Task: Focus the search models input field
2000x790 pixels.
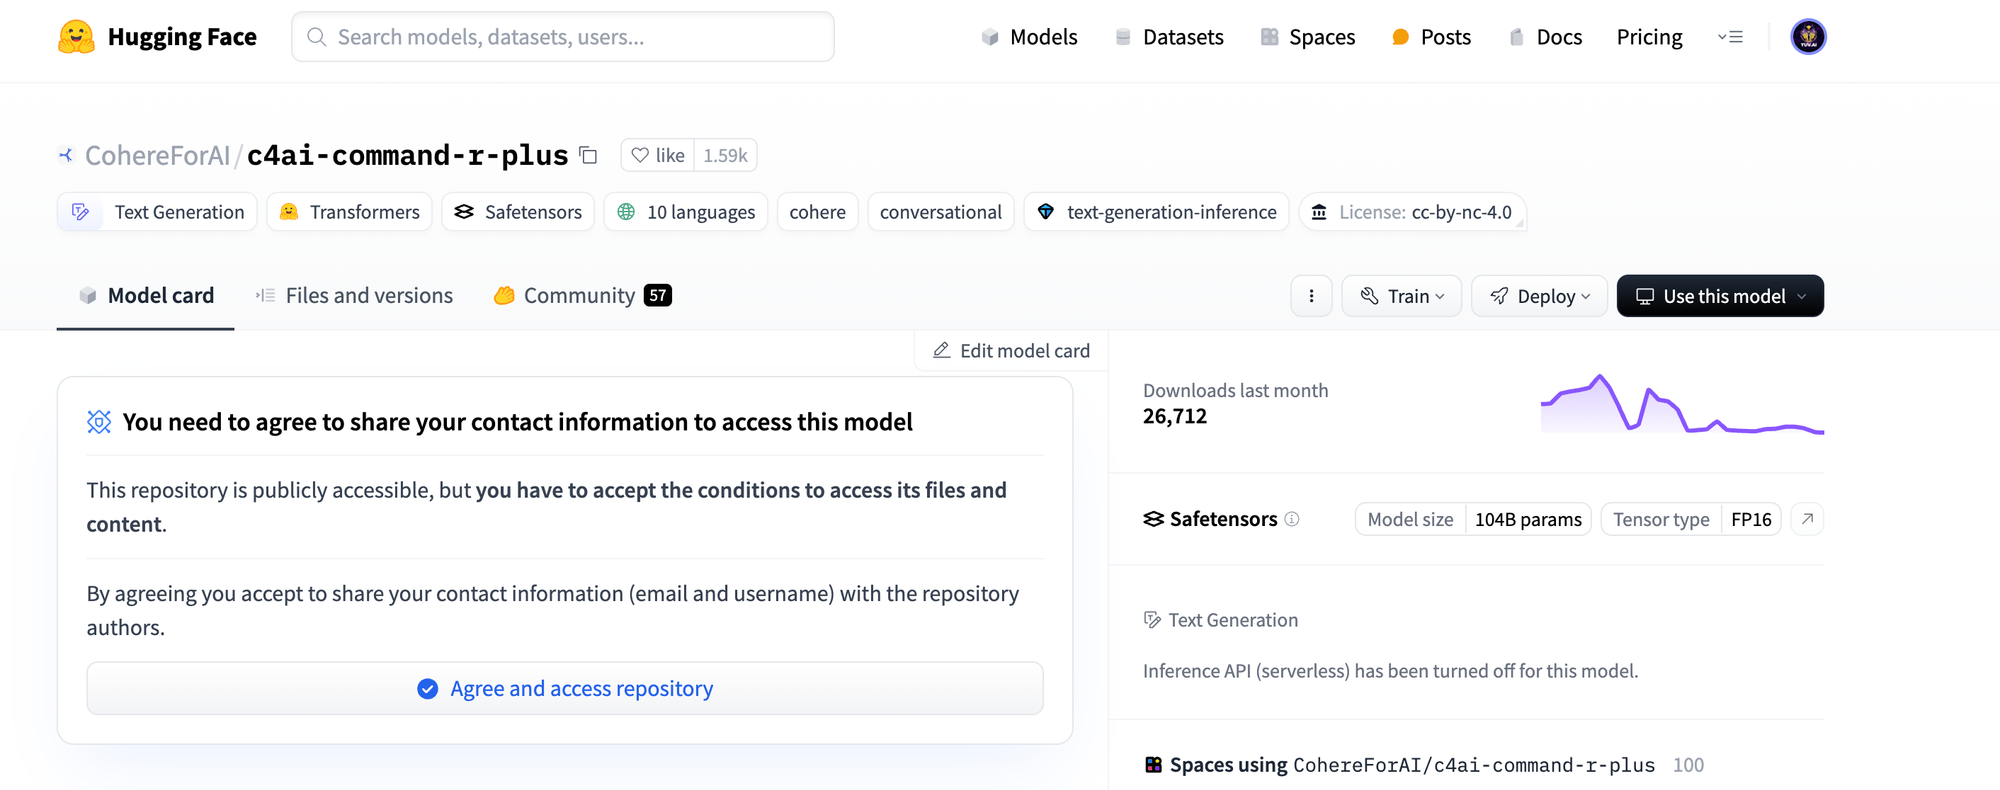Action: click(x=563, y=37)
